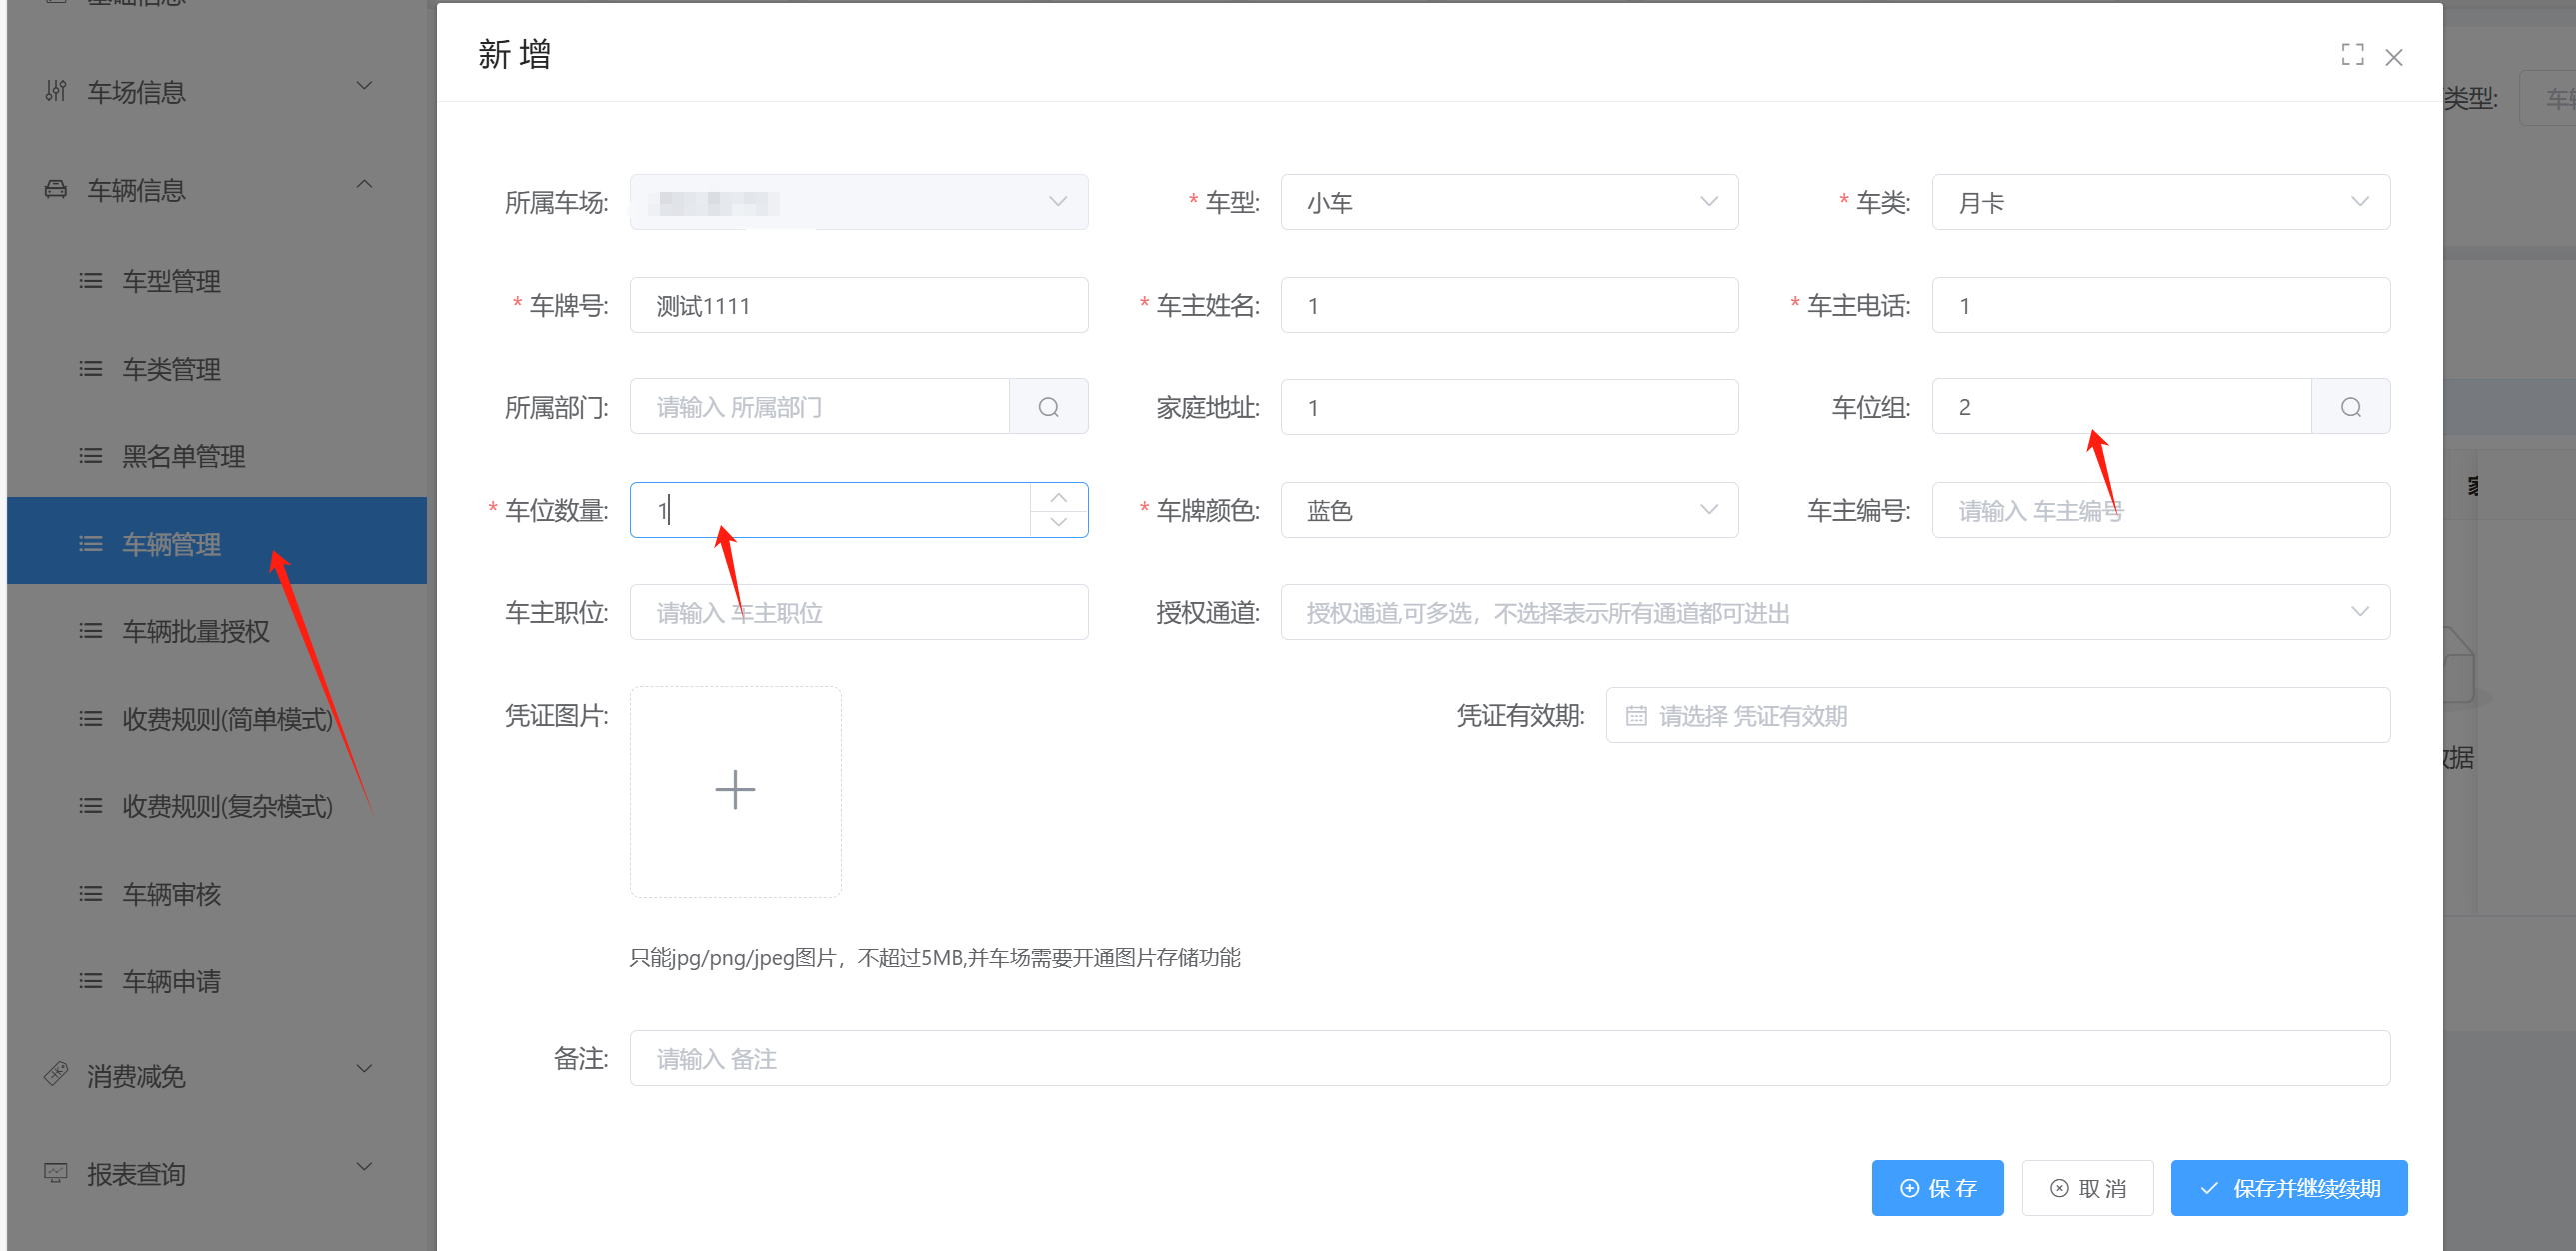Expand the 车场信息 sidebar section
The height and width of the screenshot is (1251, 2576).
pos(364,86)
